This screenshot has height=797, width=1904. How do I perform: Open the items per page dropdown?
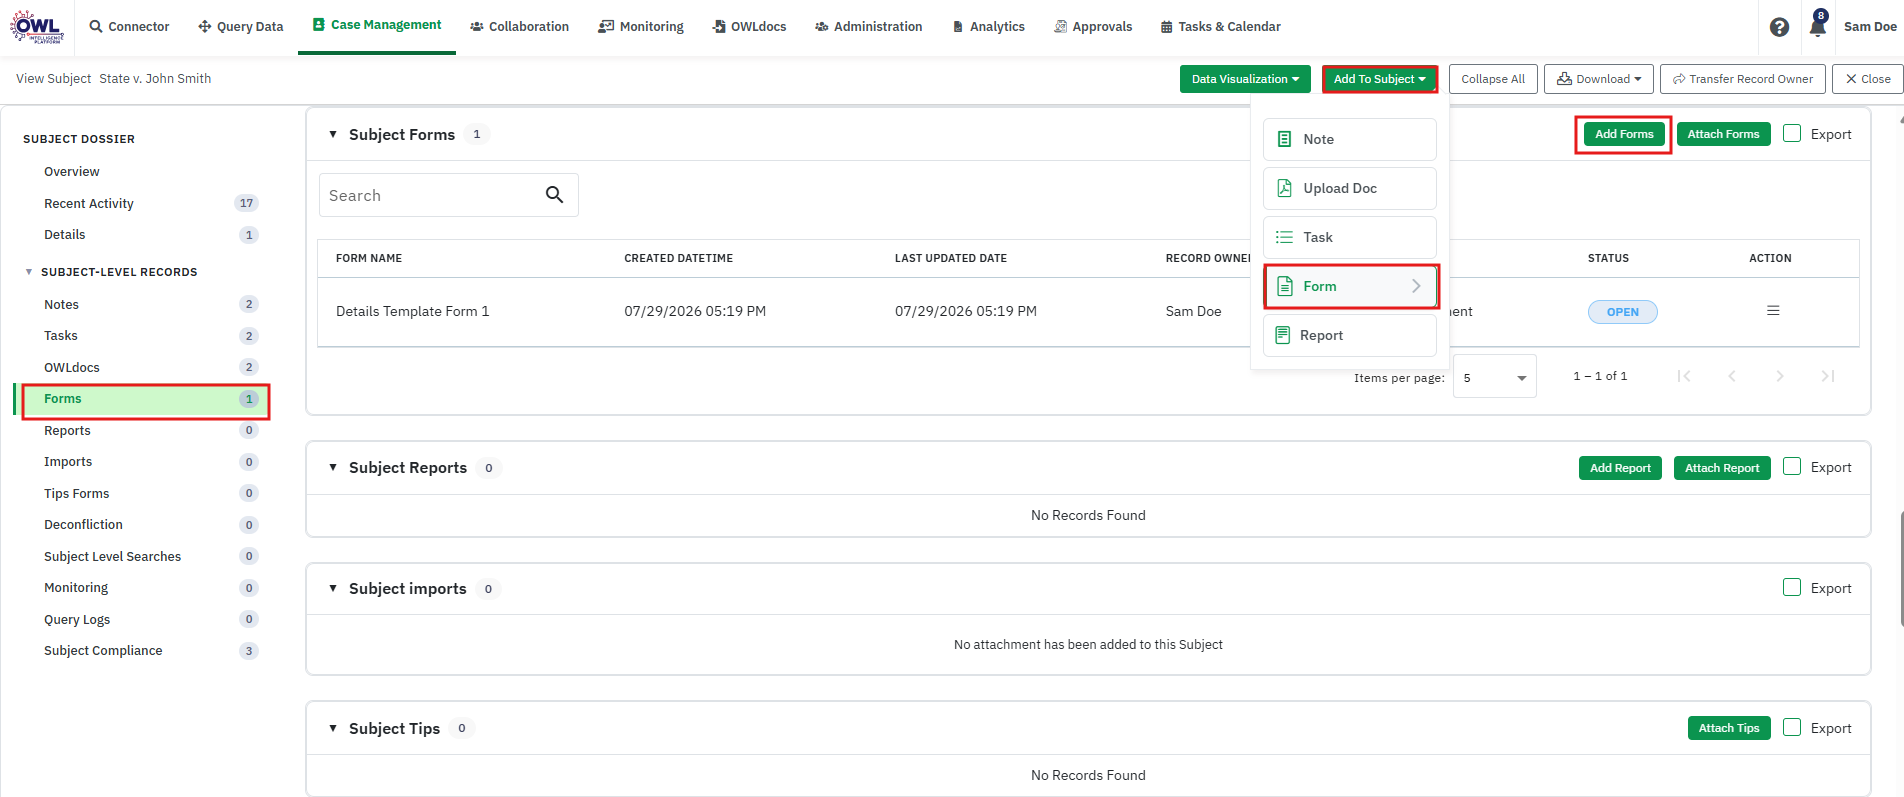[1494, 378]
